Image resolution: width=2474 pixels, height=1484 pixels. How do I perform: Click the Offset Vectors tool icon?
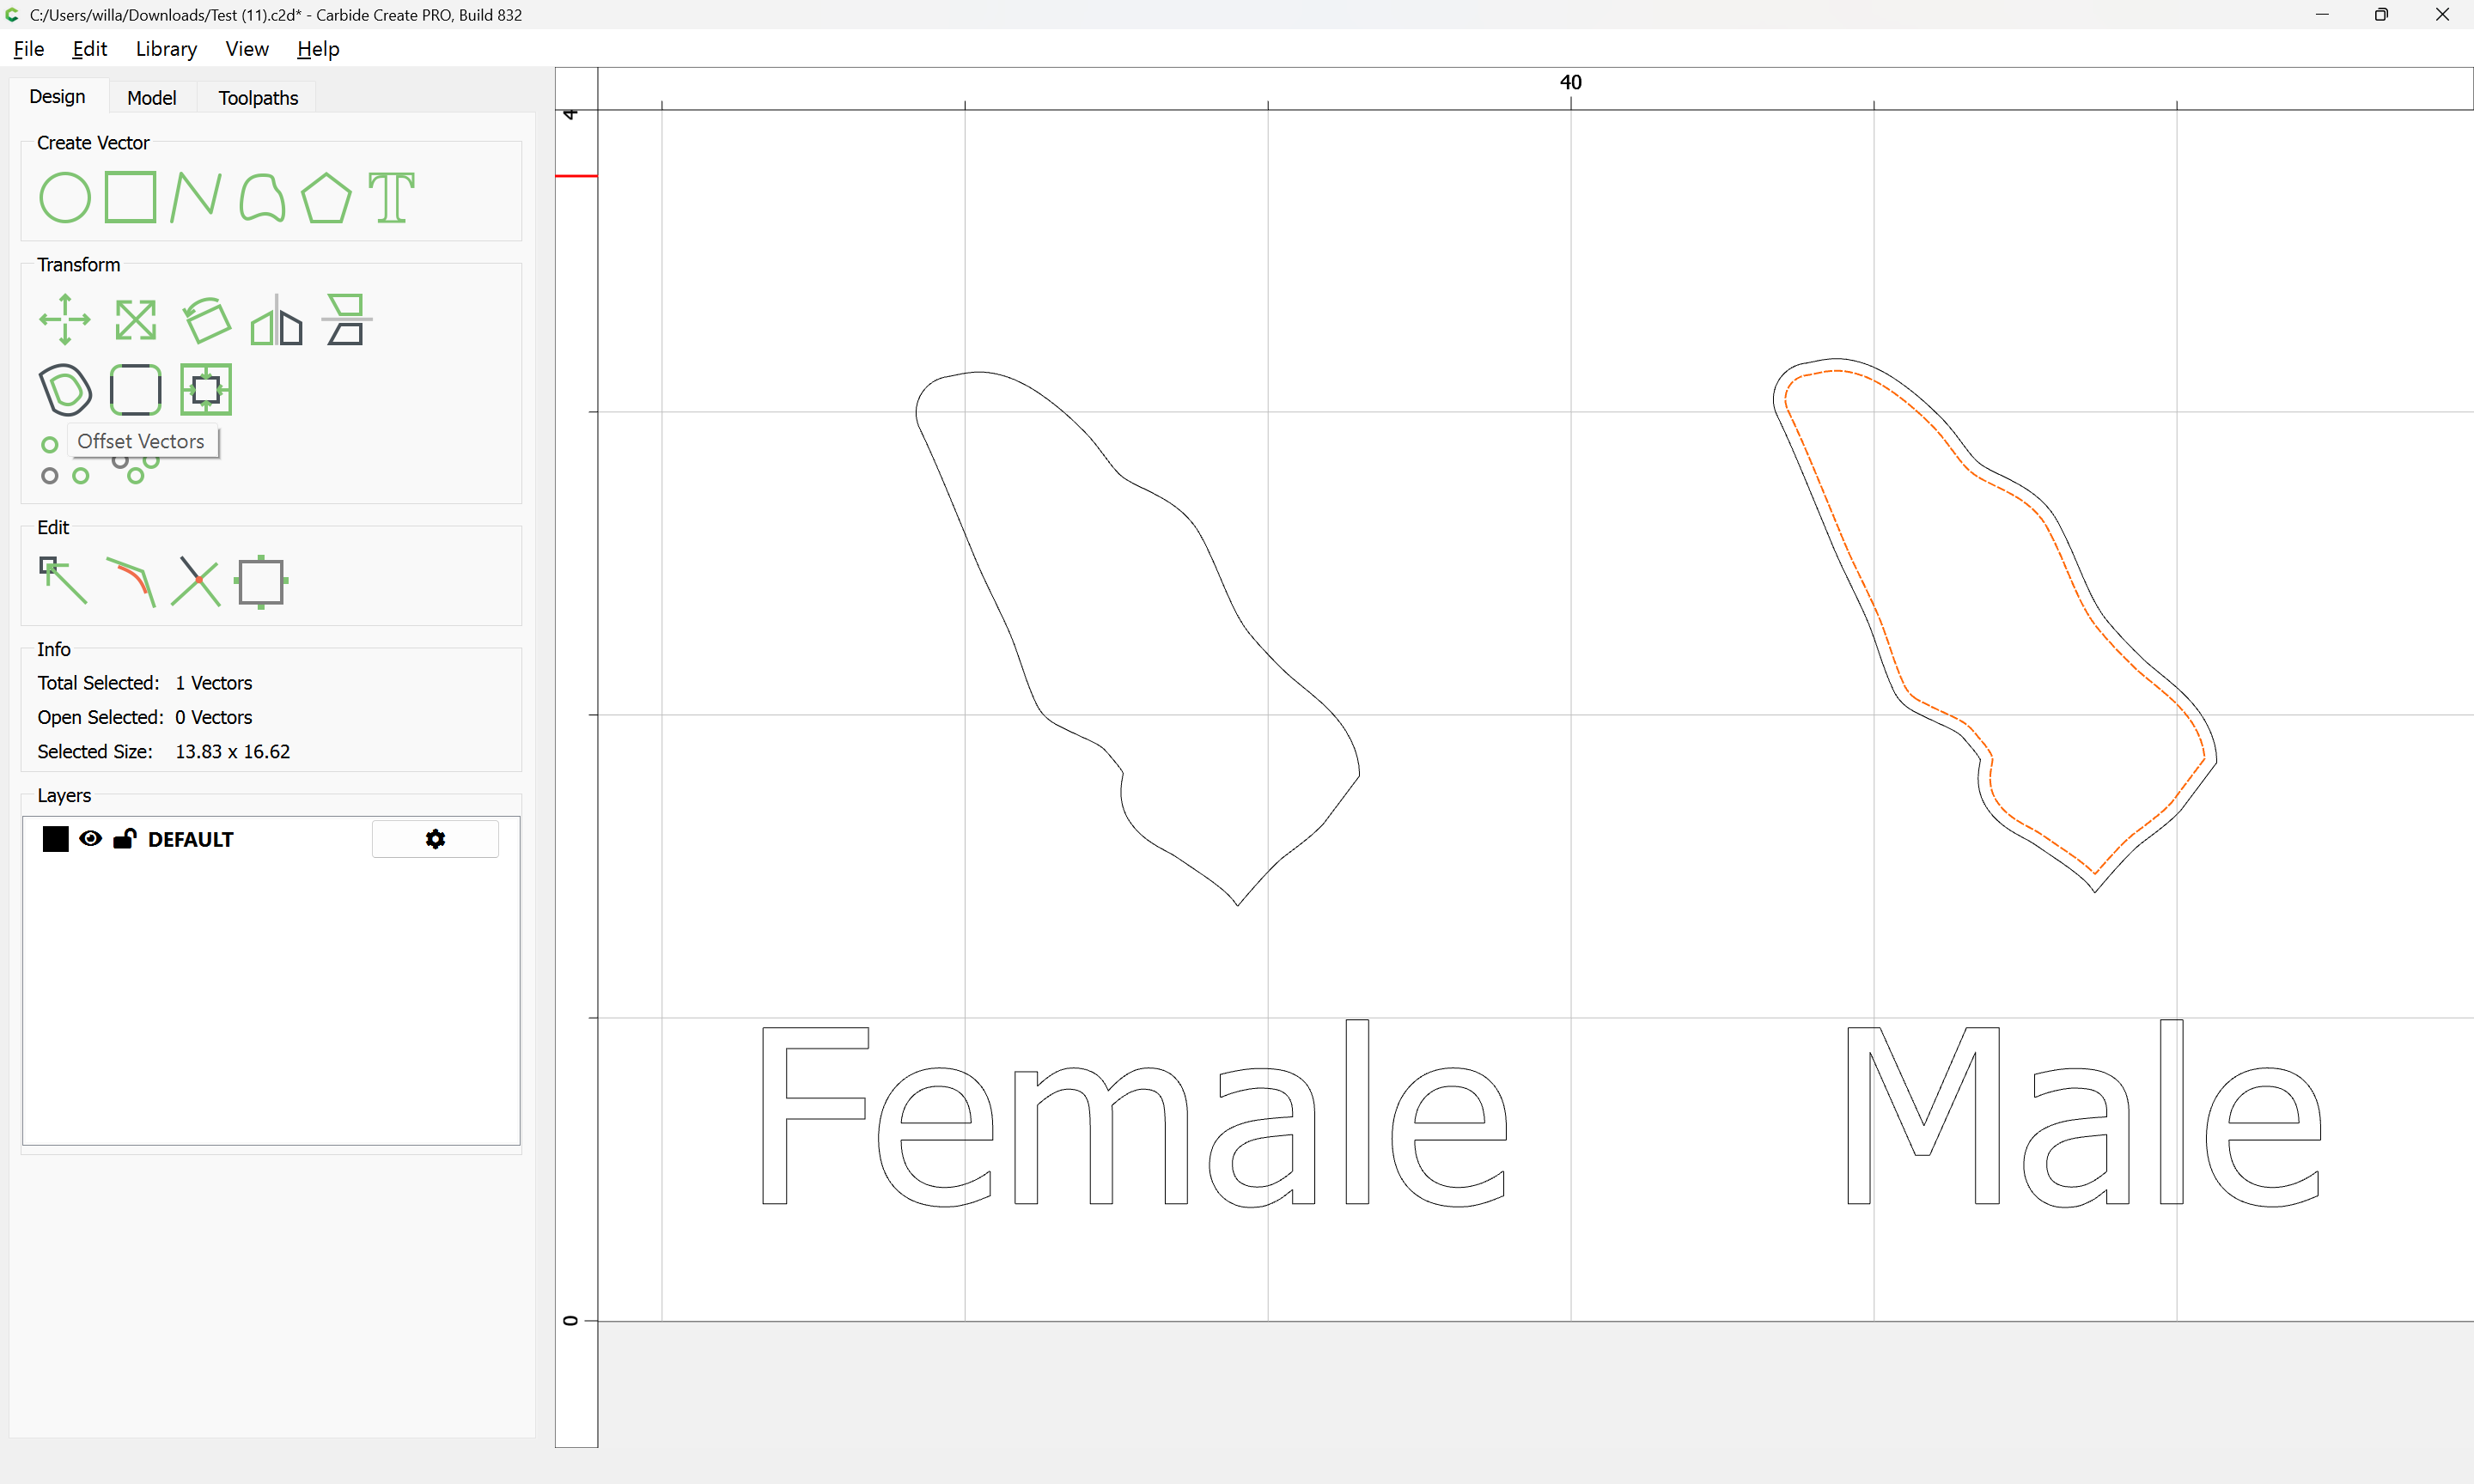[x=66, y=389]
